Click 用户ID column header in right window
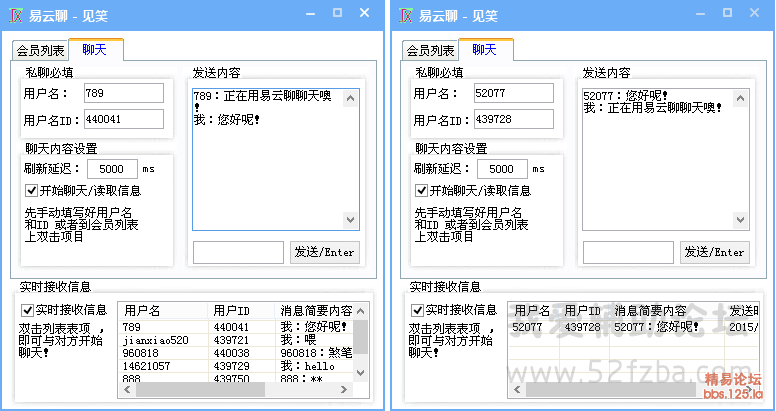The width and height of the screenshot is (776, 411). (584, 310)
